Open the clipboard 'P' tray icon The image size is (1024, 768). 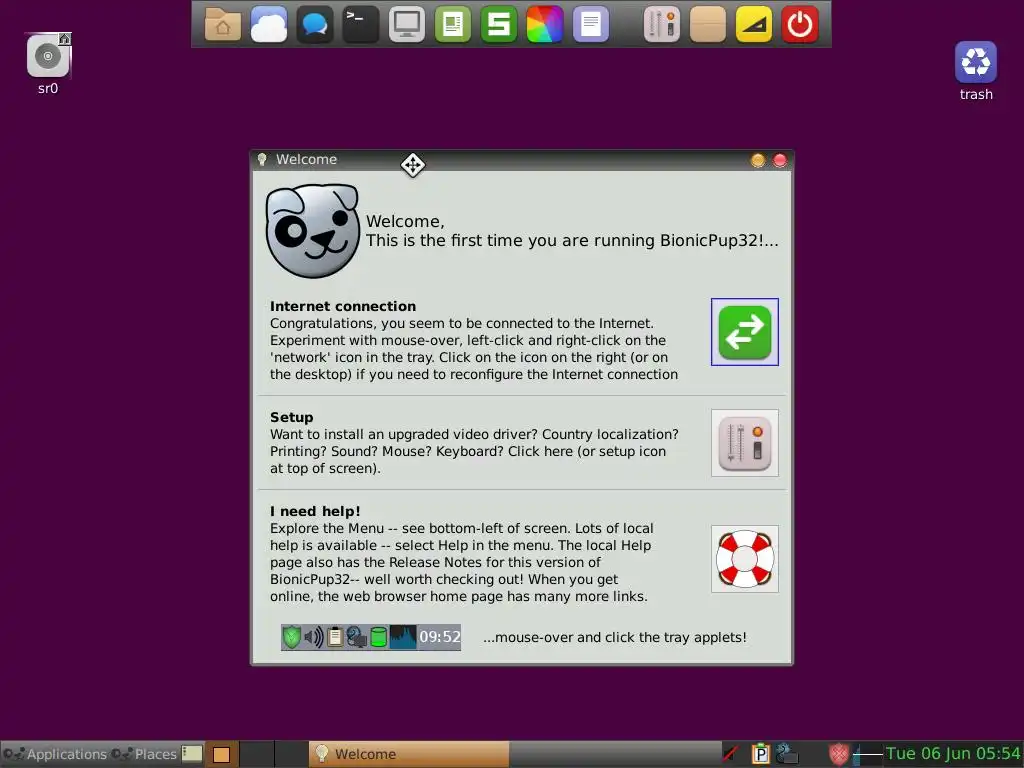[x=760, y=754]
